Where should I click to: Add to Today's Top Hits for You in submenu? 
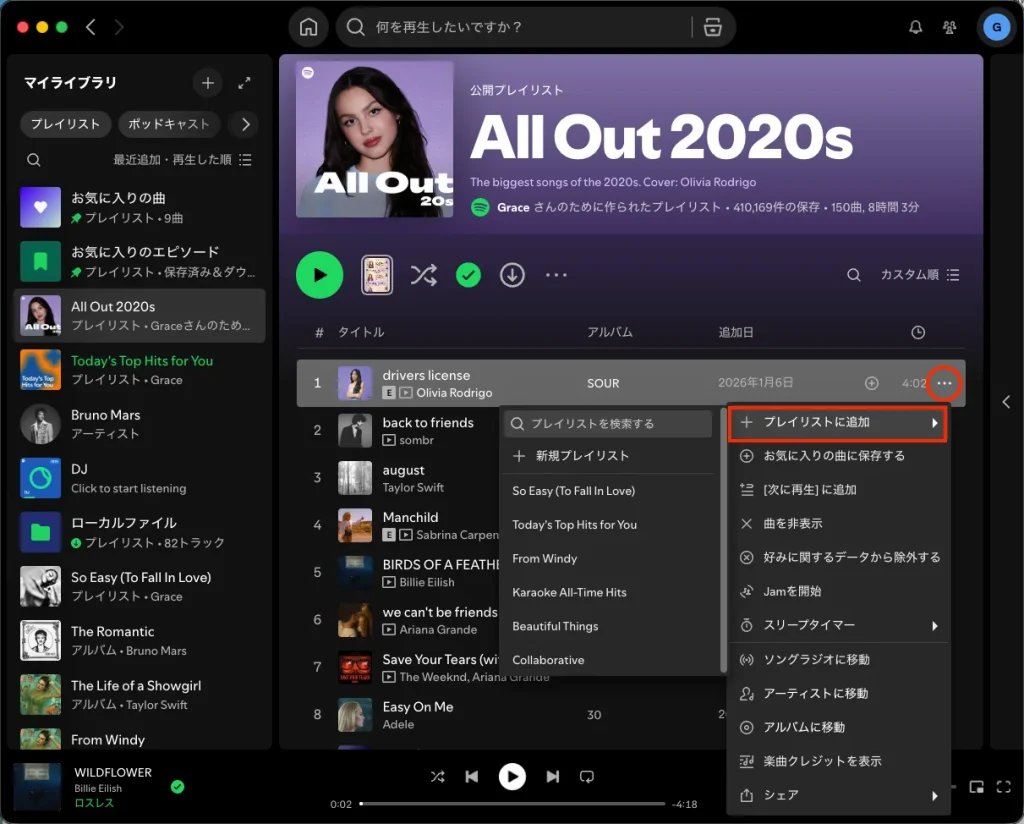point(608,525)
